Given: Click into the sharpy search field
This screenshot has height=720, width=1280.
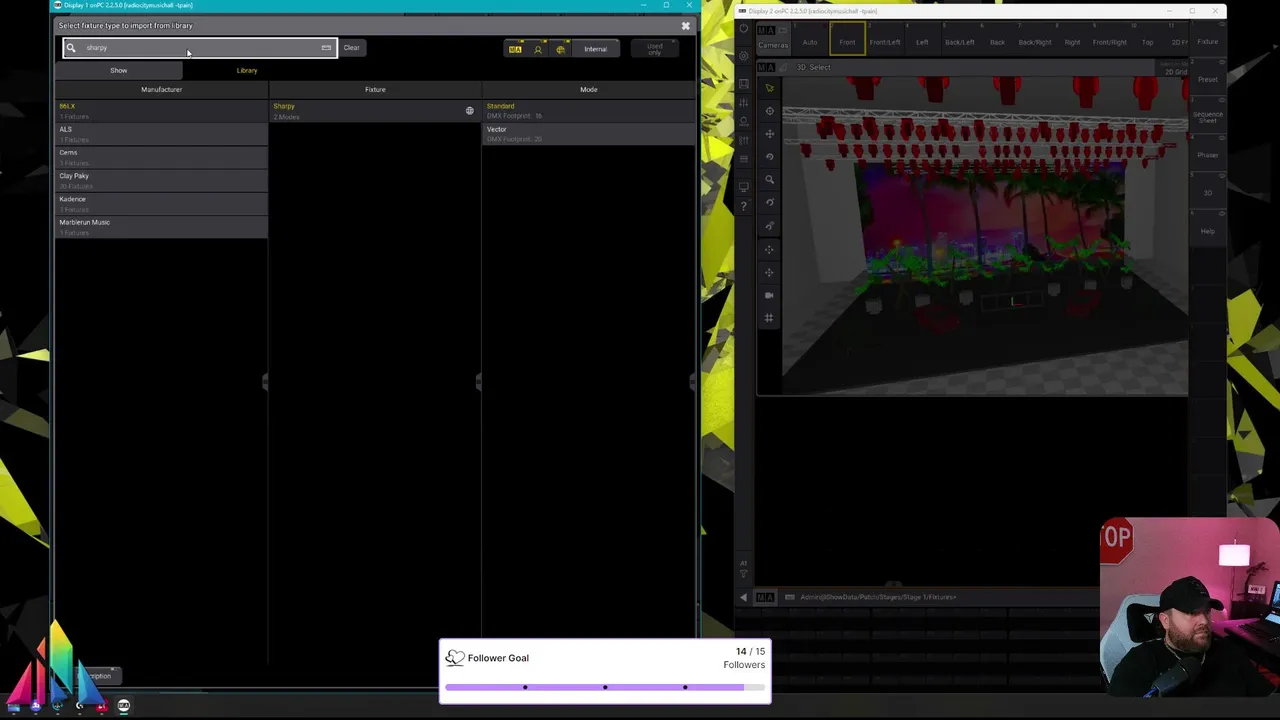Looking at the screenshot, I should pyautogui.click(x=200, y=48).
